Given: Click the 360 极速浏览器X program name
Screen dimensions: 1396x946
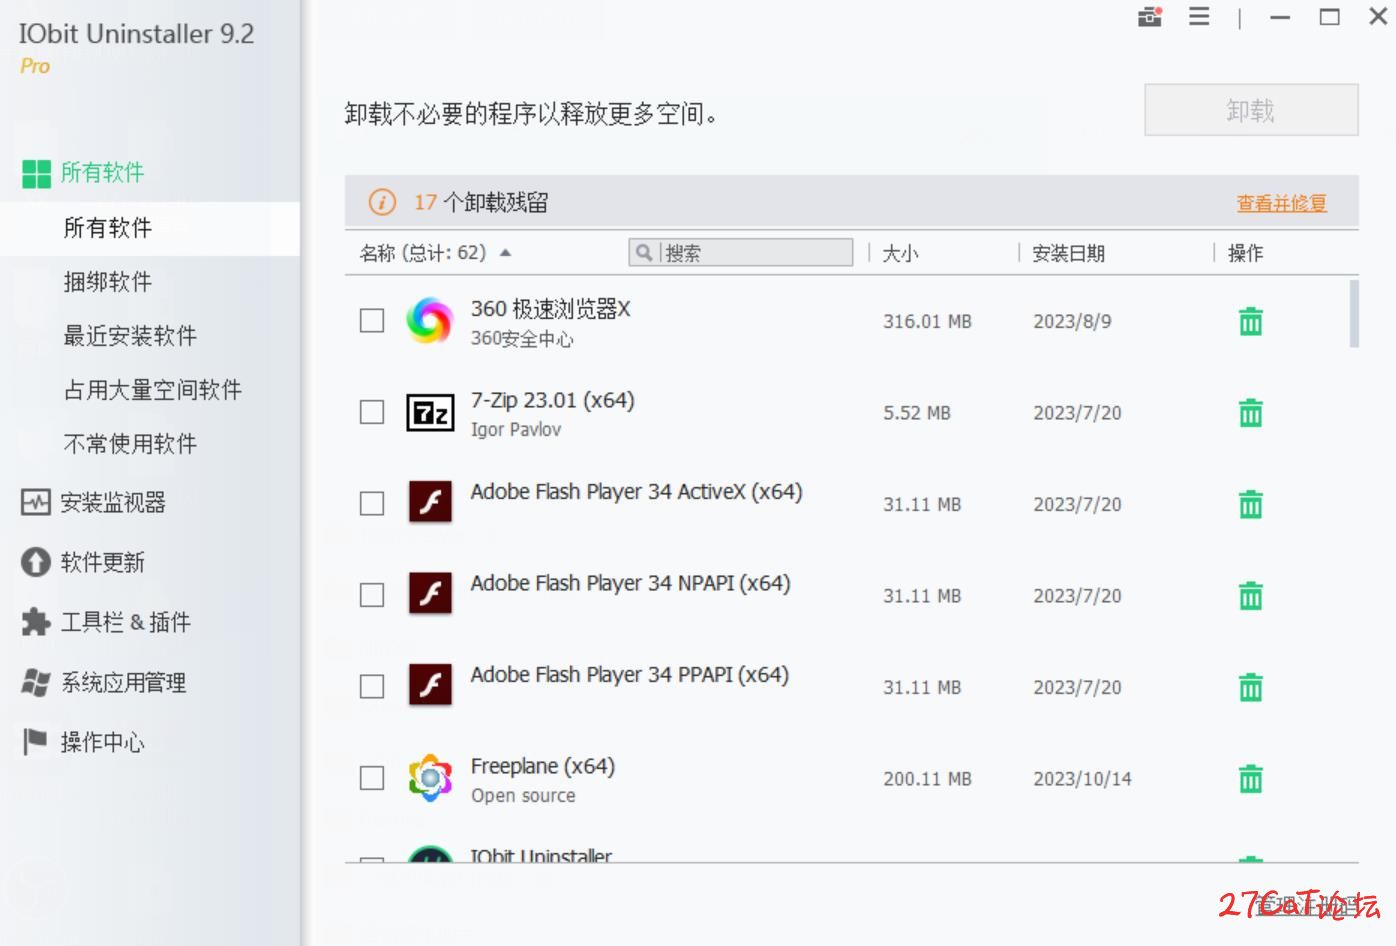Looking at the screenshot, I should point(550,309).
